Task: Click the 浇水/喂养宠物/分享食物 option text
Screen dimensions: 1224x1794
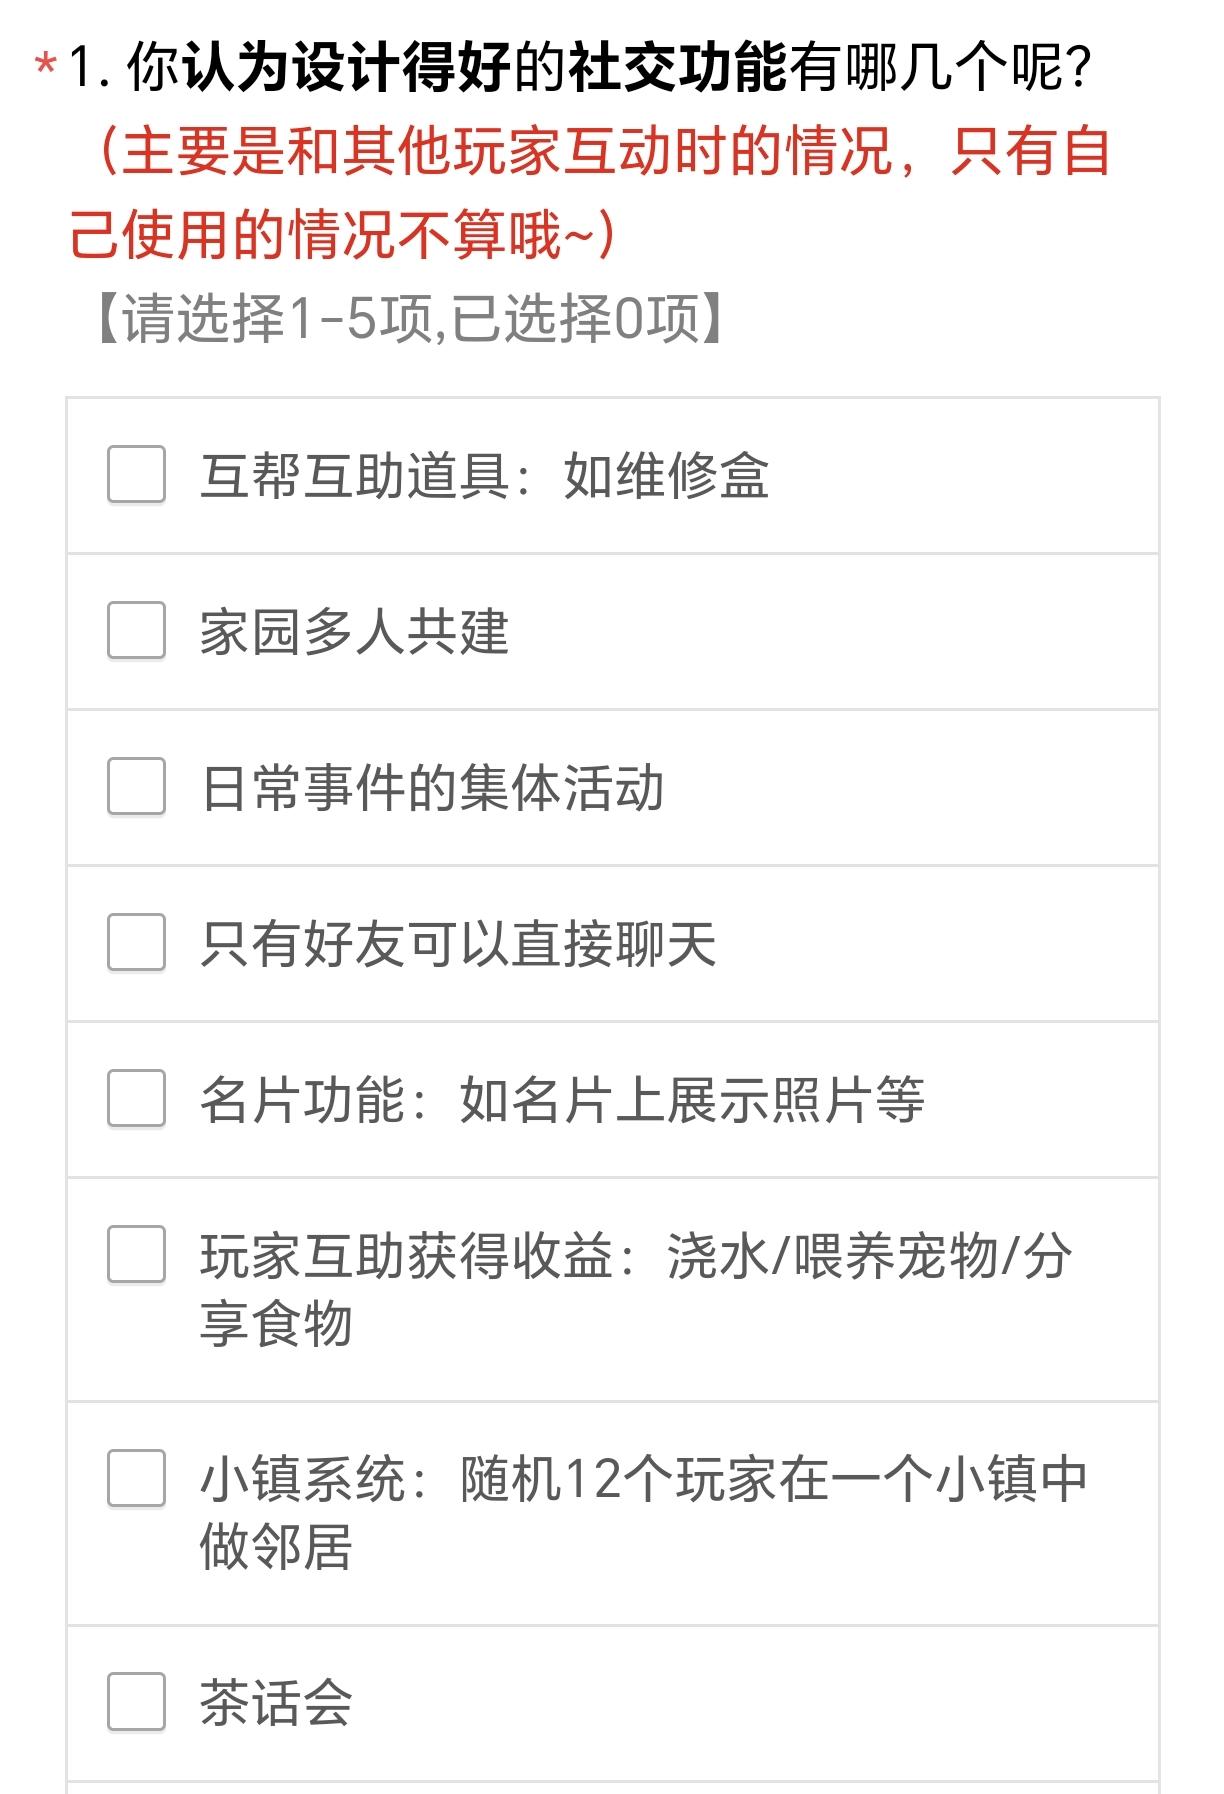Action: coord(636,1290)
